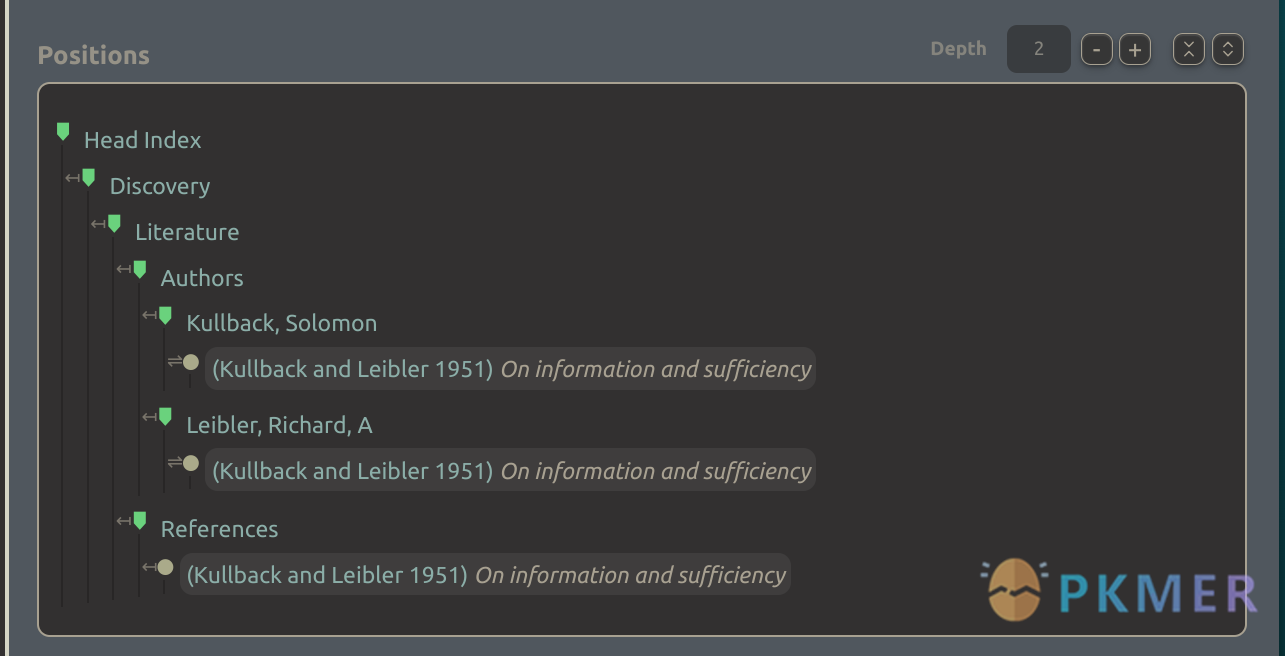Open the Kullback, Solomon author entry
This screenshot has width=1285, height=656.
pyautogui.click(x=281, y=323)
